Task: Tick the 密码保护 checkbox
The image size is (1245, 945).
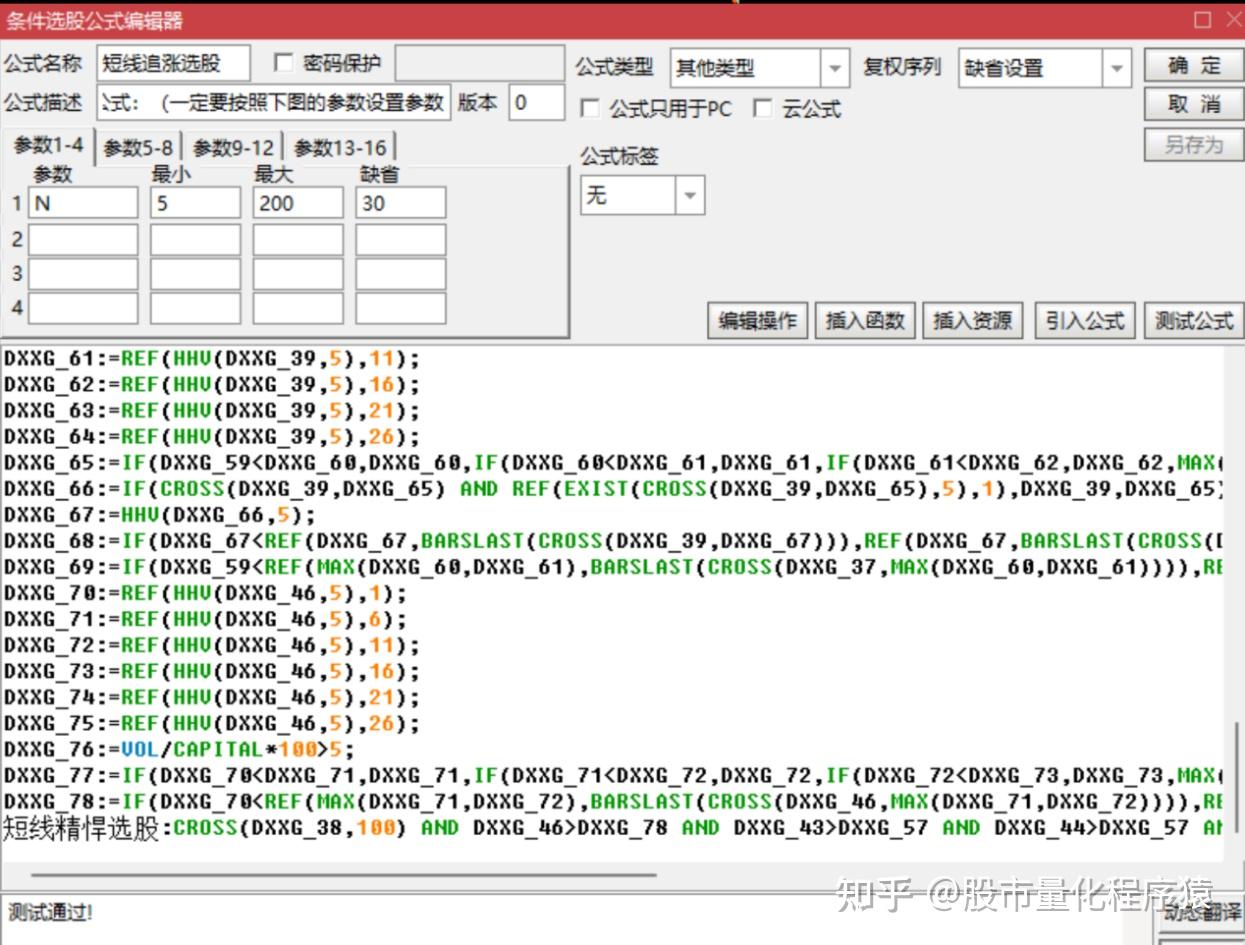Action: [x=284, y=64]
